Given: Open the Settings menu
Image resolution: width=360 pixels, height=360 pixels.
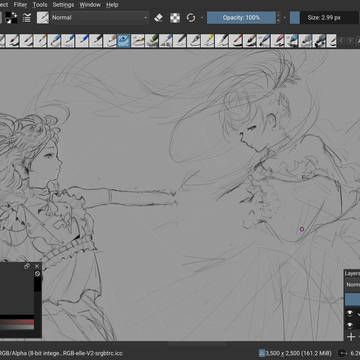Looking at the screenshot, I should click(x=63, y=5).
